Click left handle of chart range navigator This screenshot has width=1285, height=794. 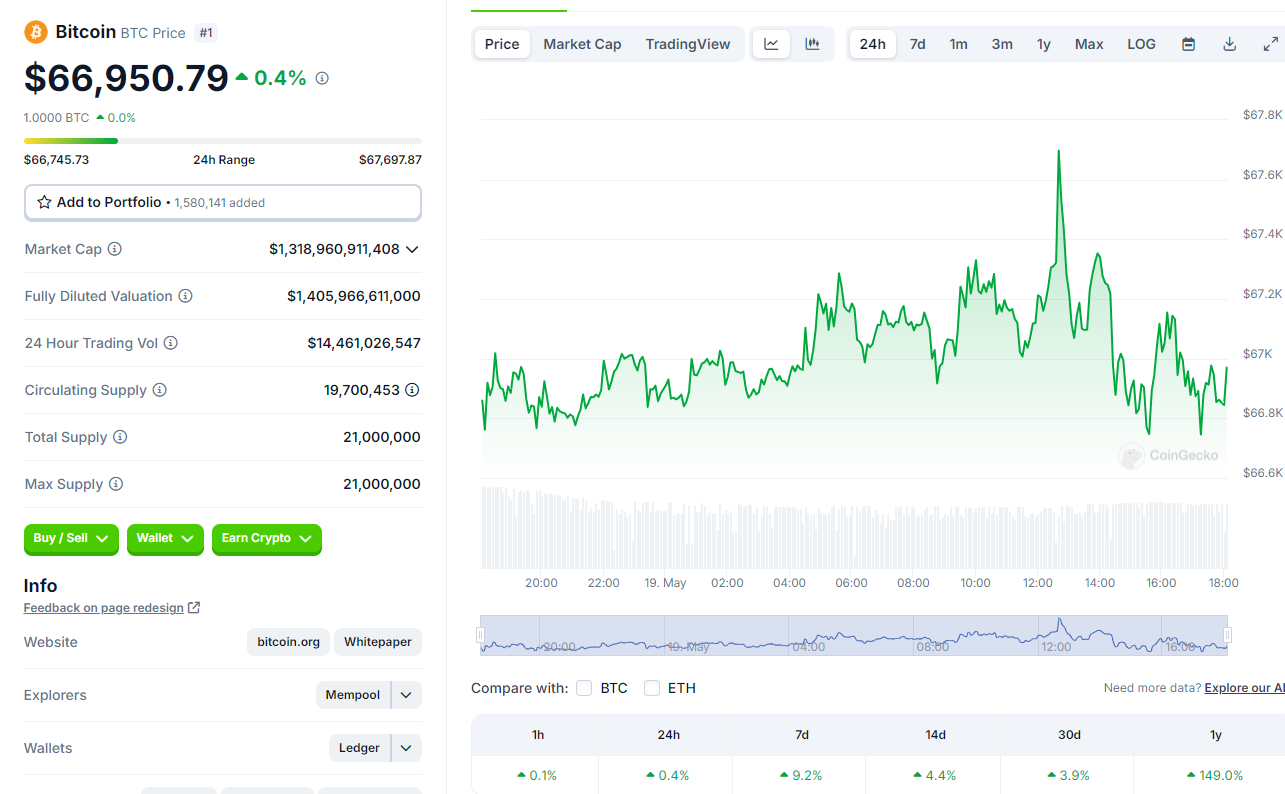point(480,635)
